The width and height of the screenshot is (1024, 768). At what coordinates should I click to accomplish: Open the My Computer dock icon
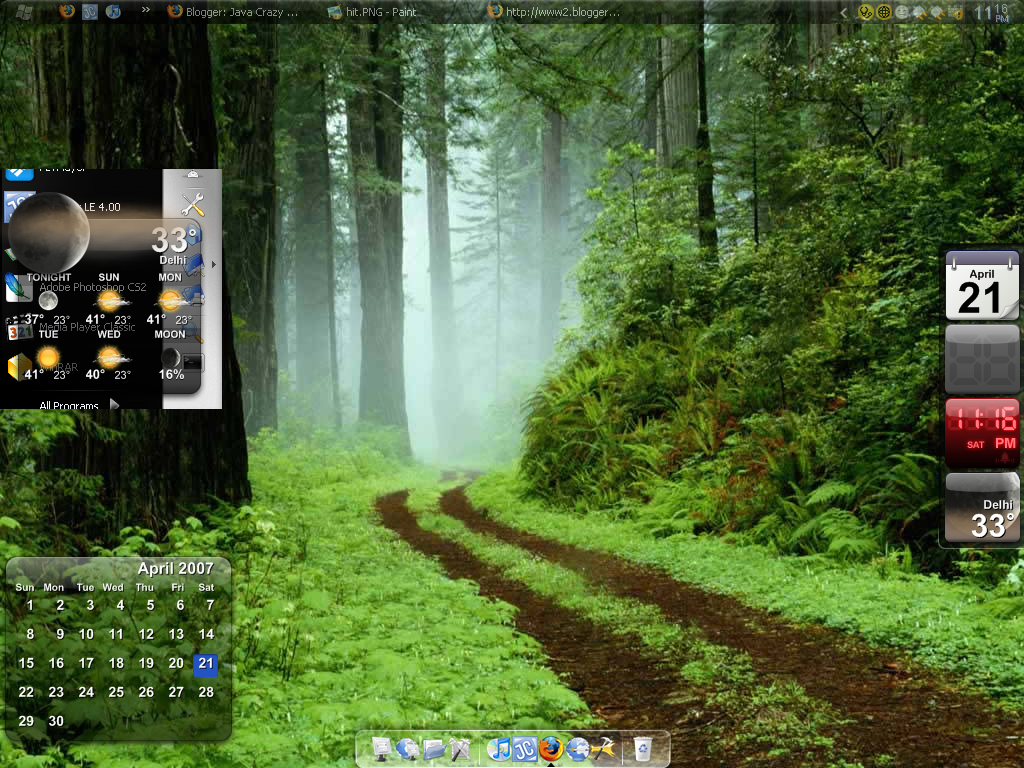[x=382, y=748]
